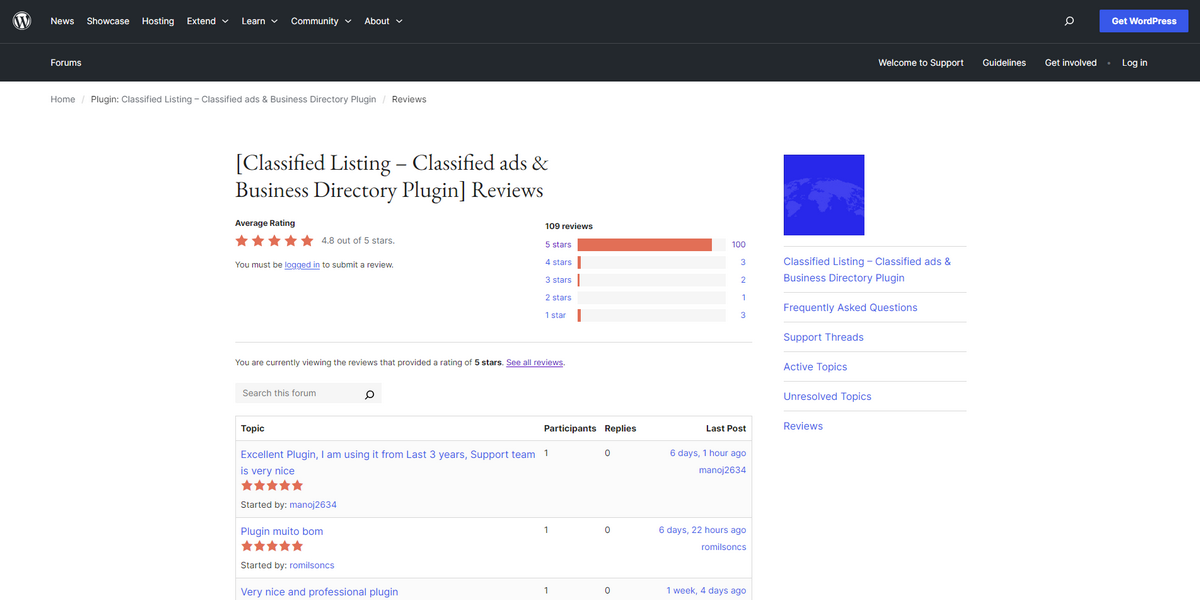Click the WordPress logo icon
Image resolution: width=1200 pixels, height=600 pixels.
22,21
